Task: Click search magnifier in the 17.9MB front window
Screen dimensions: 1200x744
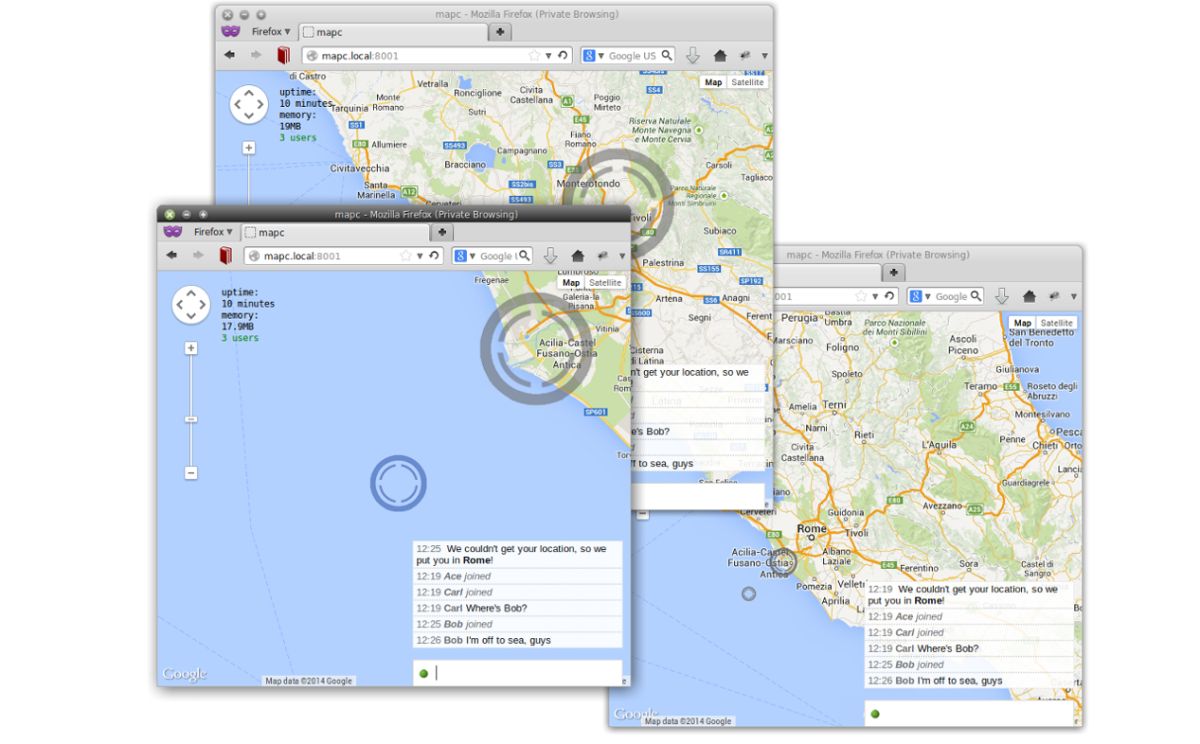Action: pos(524,255)
